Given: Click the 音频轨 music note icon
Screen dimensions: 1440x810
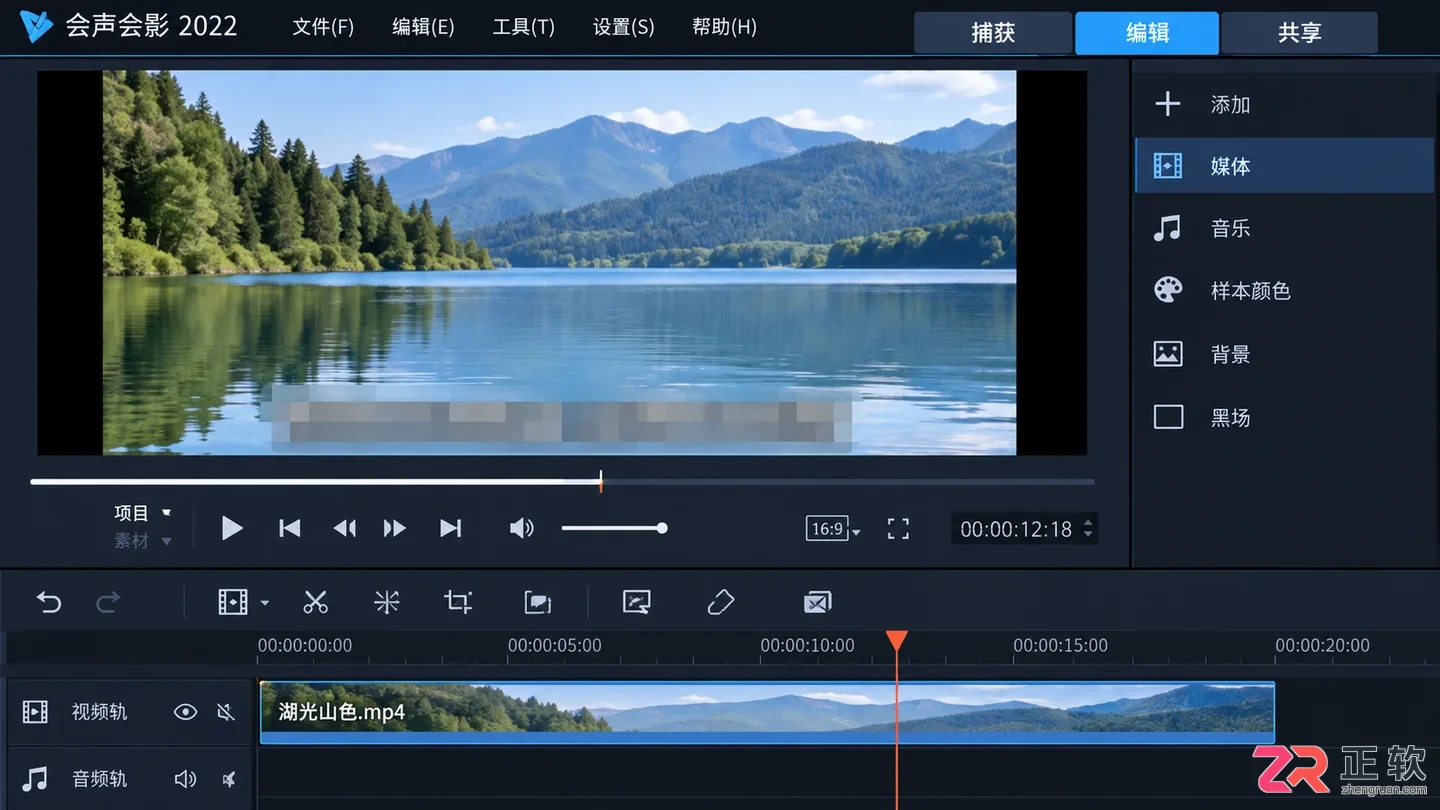Looking at the screenshot, I should [x=35, y=778].
